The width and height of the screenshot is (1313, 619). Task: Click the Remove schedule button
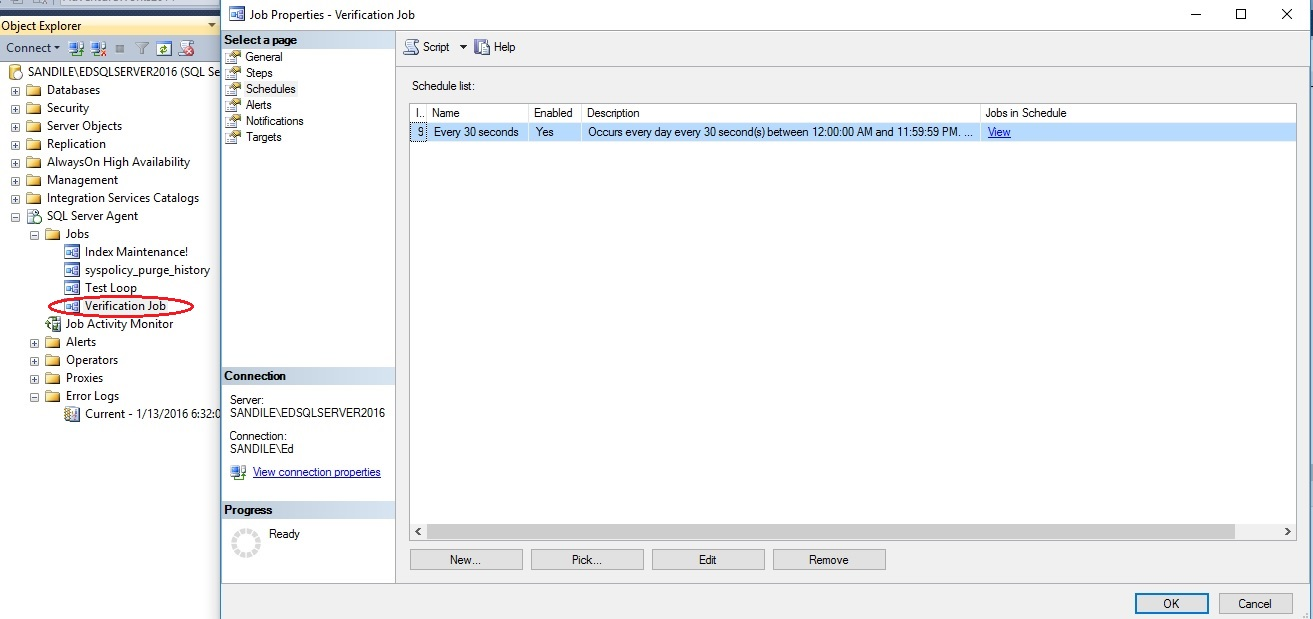tap(829, 560)
